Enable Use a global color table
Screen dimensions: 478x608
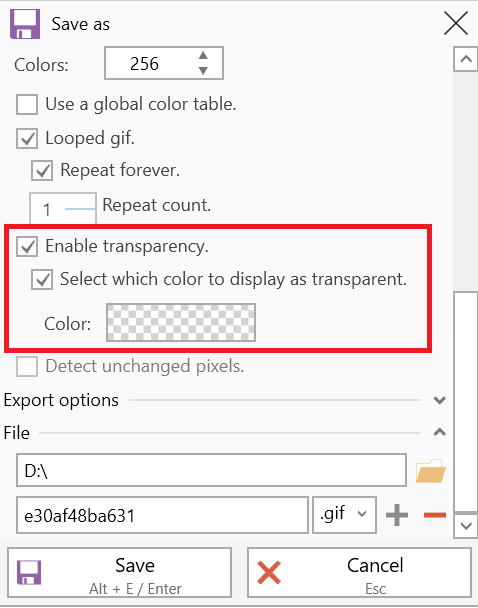[x=27, y=104]
